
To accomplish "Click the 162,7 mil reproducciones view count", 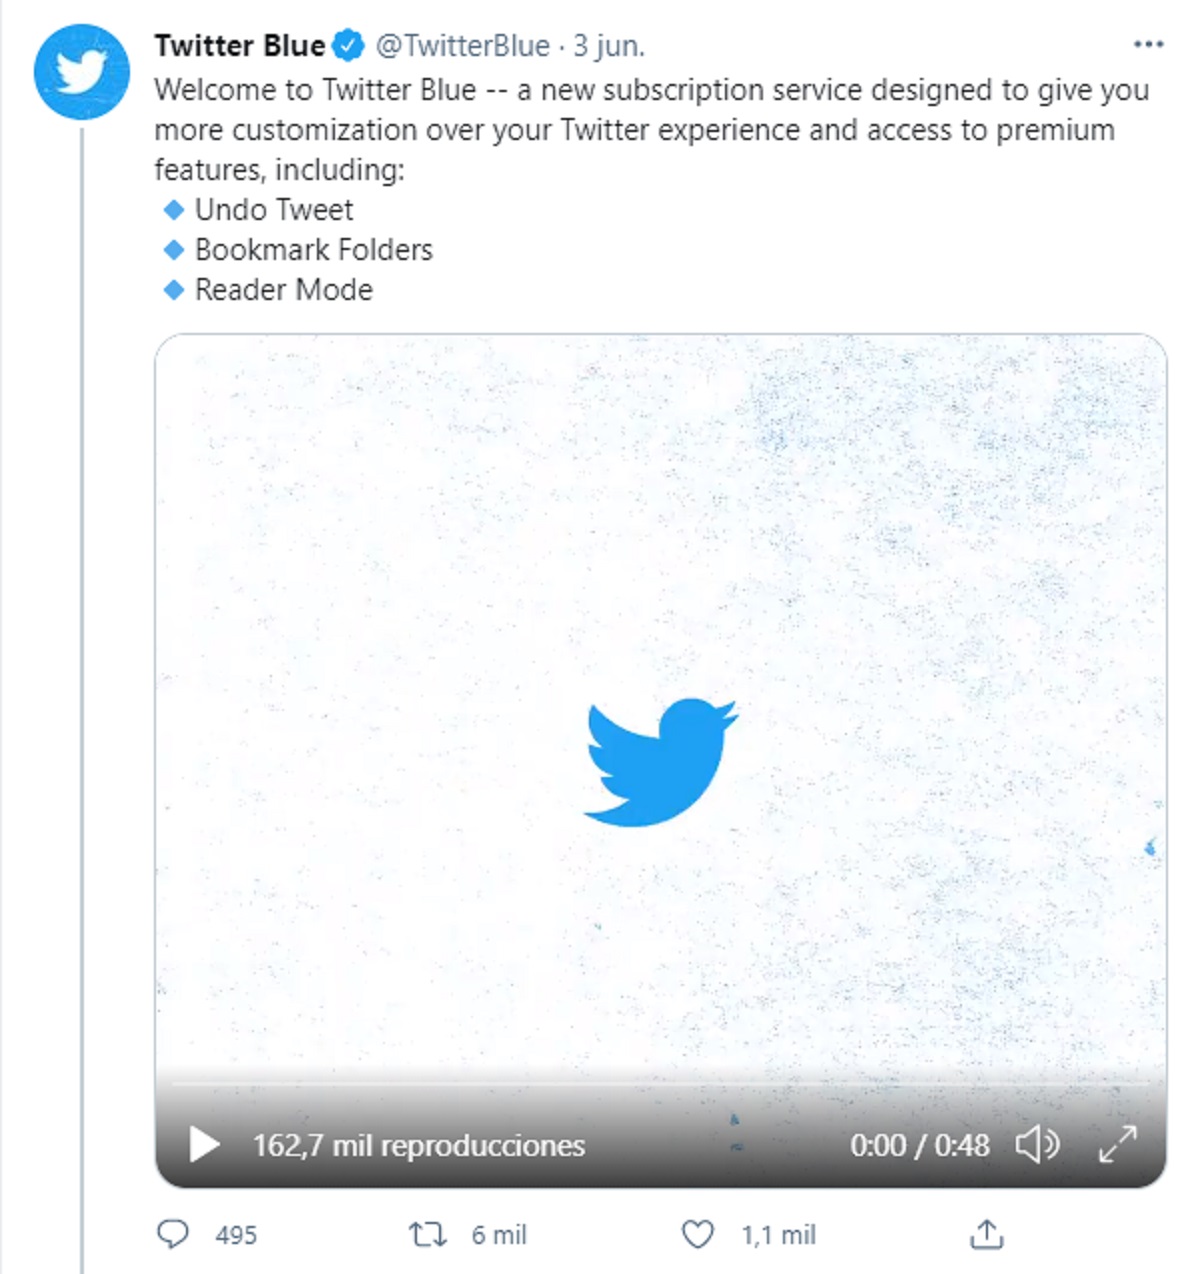I will pyautogui.click(x=419, y=1145).
